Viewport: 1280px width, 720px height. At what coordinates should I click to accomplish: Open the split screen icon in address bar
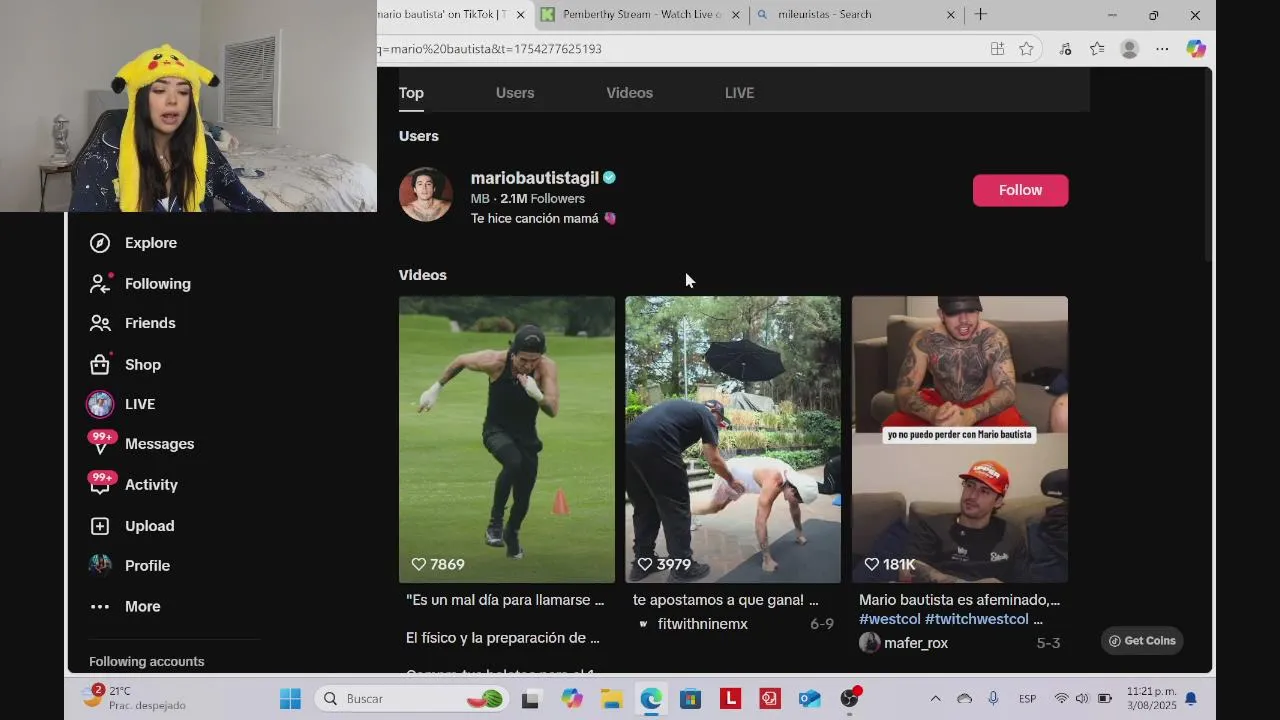(x=997, y=49)
